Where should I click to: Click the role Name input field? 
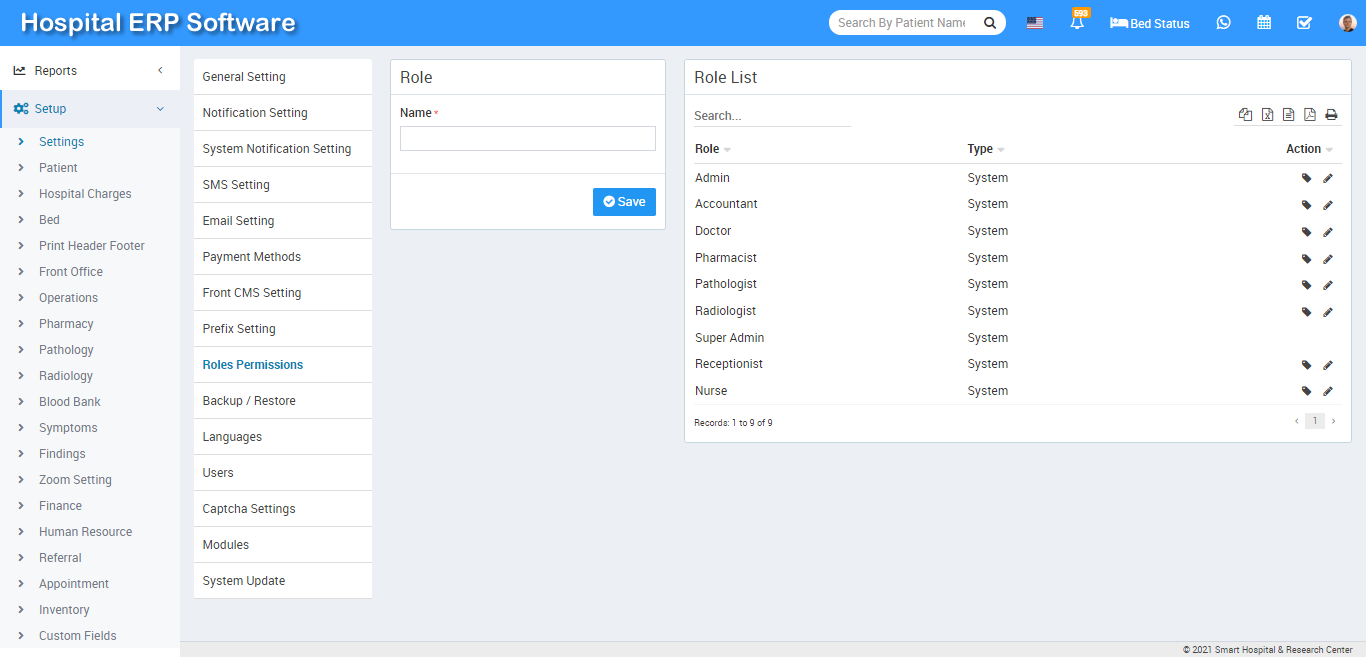tap(527, 139)
